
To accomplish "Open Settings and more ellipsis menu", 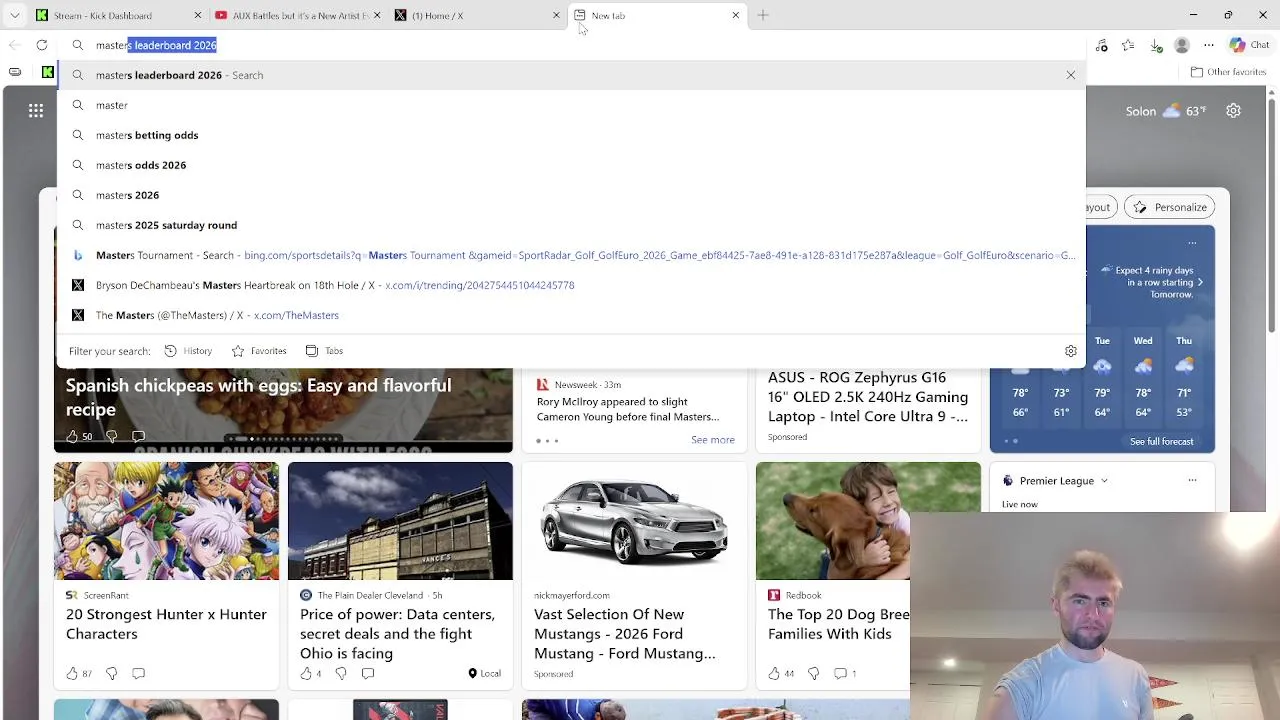I will click(x=1209, y=45).
